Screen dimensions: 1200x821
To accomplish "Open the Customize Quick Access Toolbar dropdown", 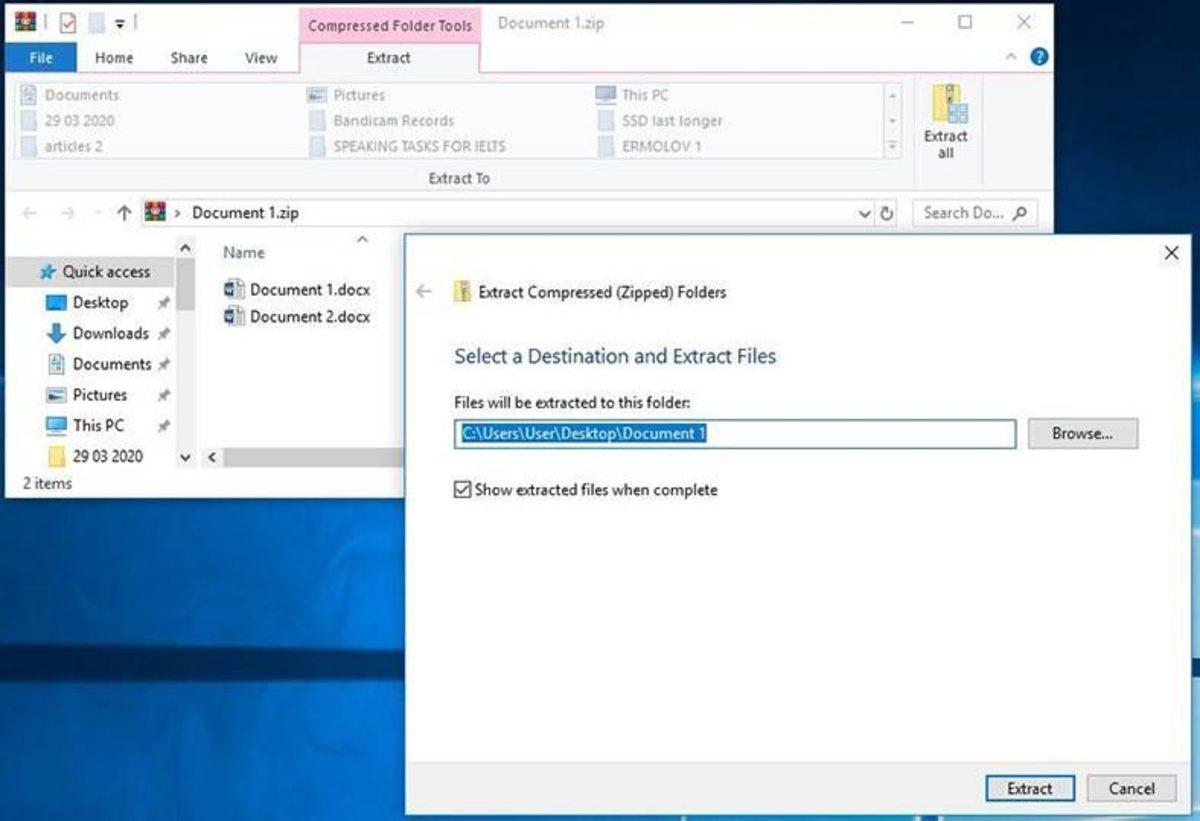I will coord(119,23).
